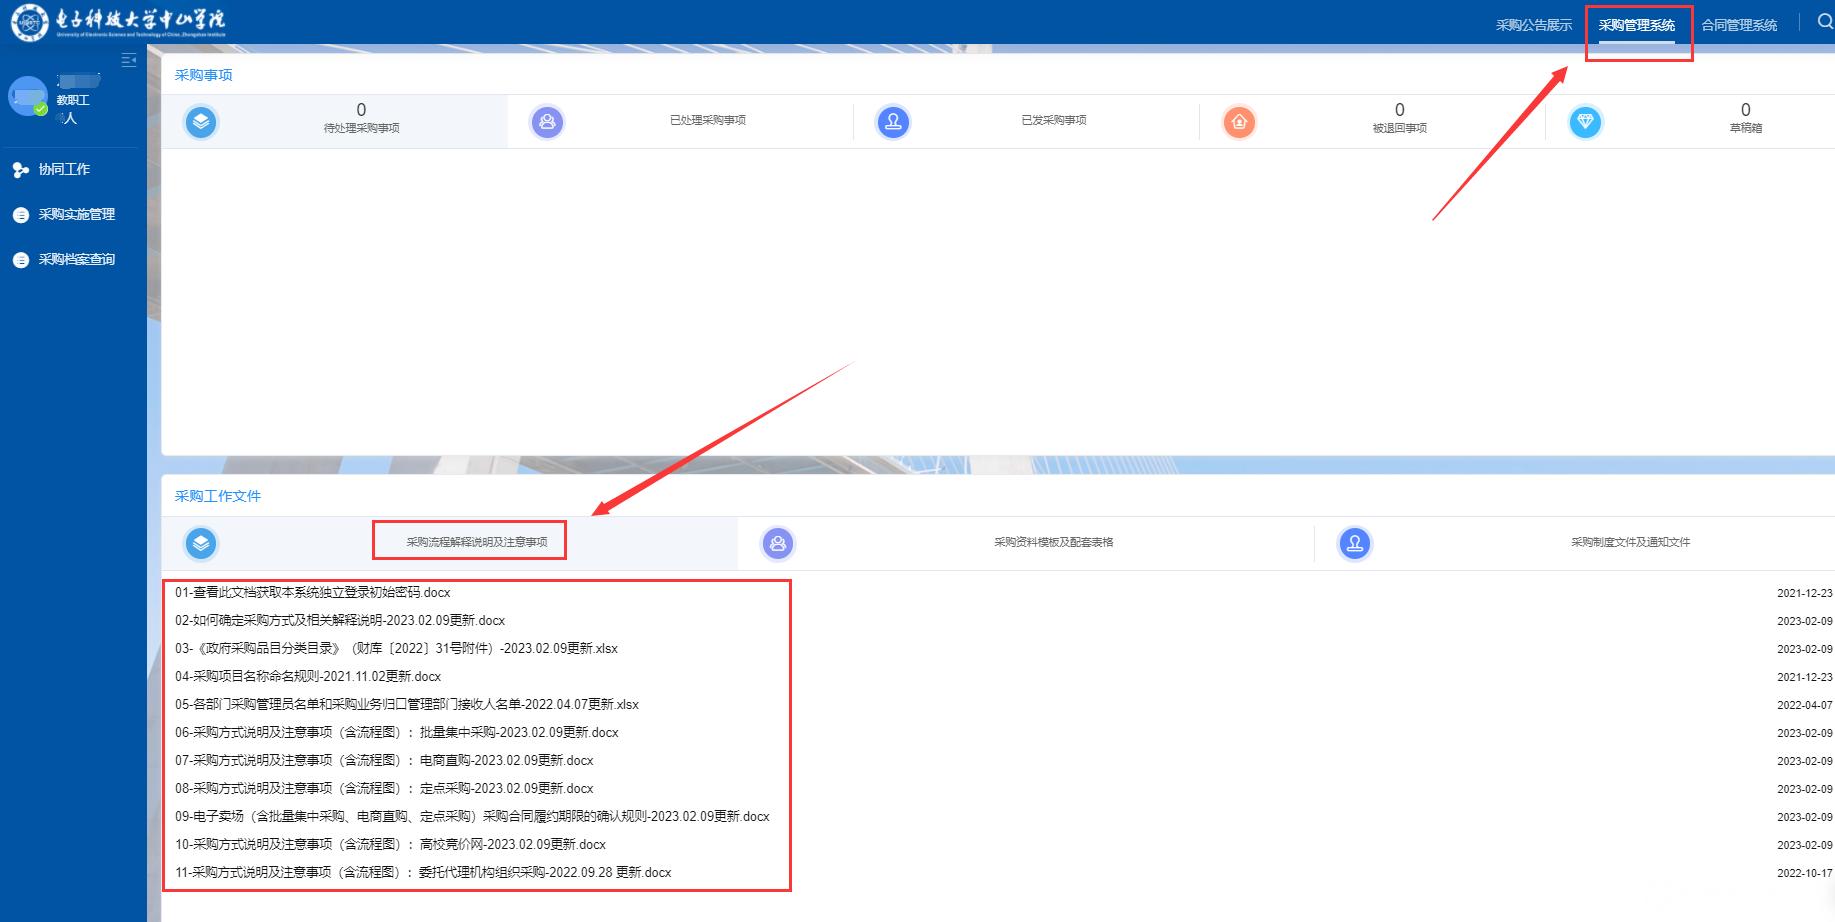Open 协同工作 in the sidebar
The height and width of the screenshot is (922, 1835).
click(x=64, y=170)
